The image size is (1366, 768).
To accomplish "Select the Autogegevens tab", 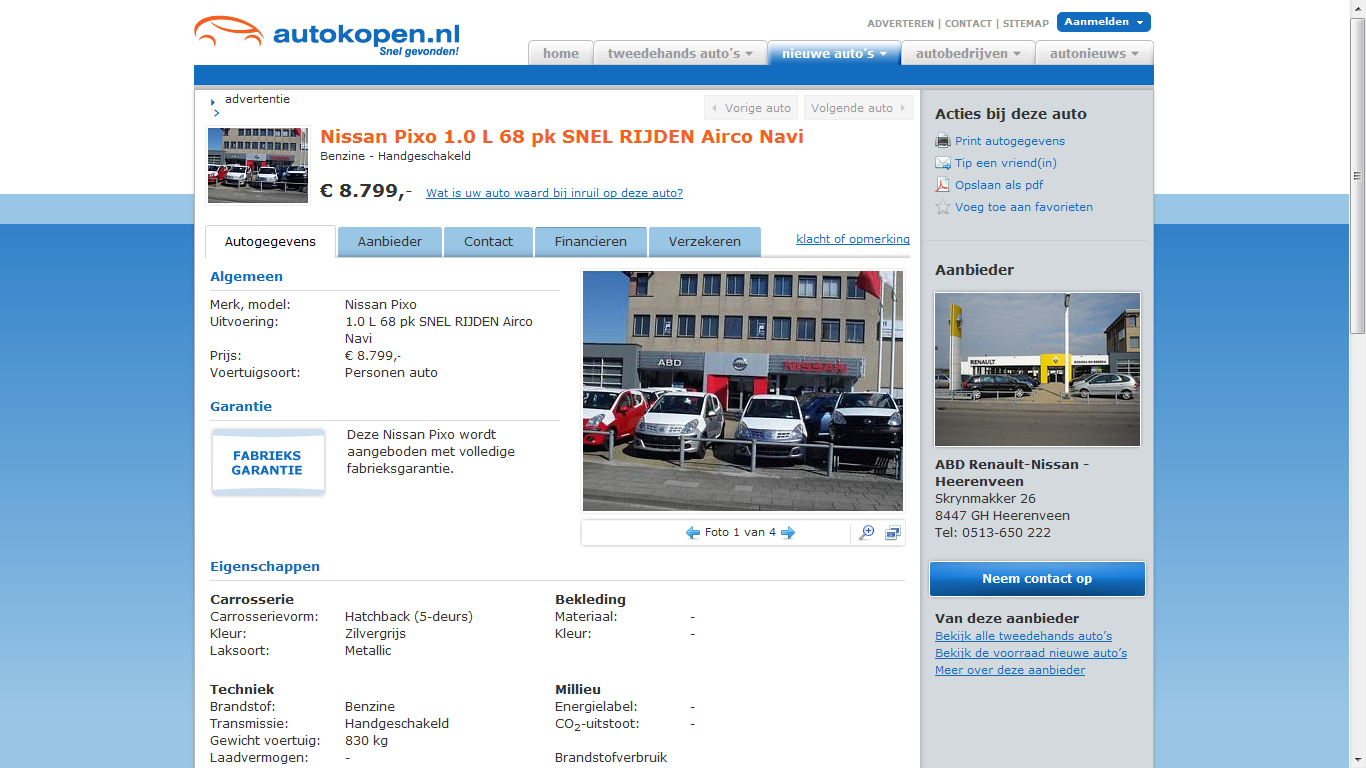I will click(270, 242).
